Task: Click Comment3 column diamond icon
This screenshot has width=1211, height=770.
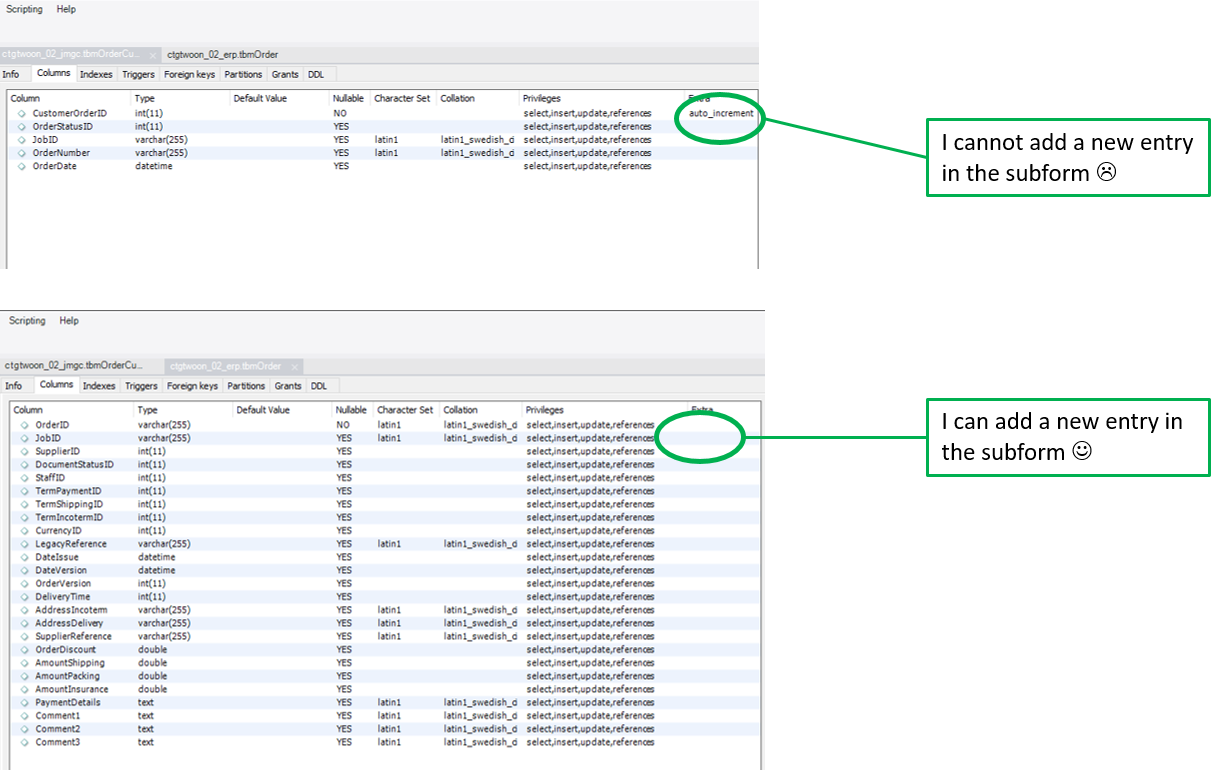Action: [25, 742]
